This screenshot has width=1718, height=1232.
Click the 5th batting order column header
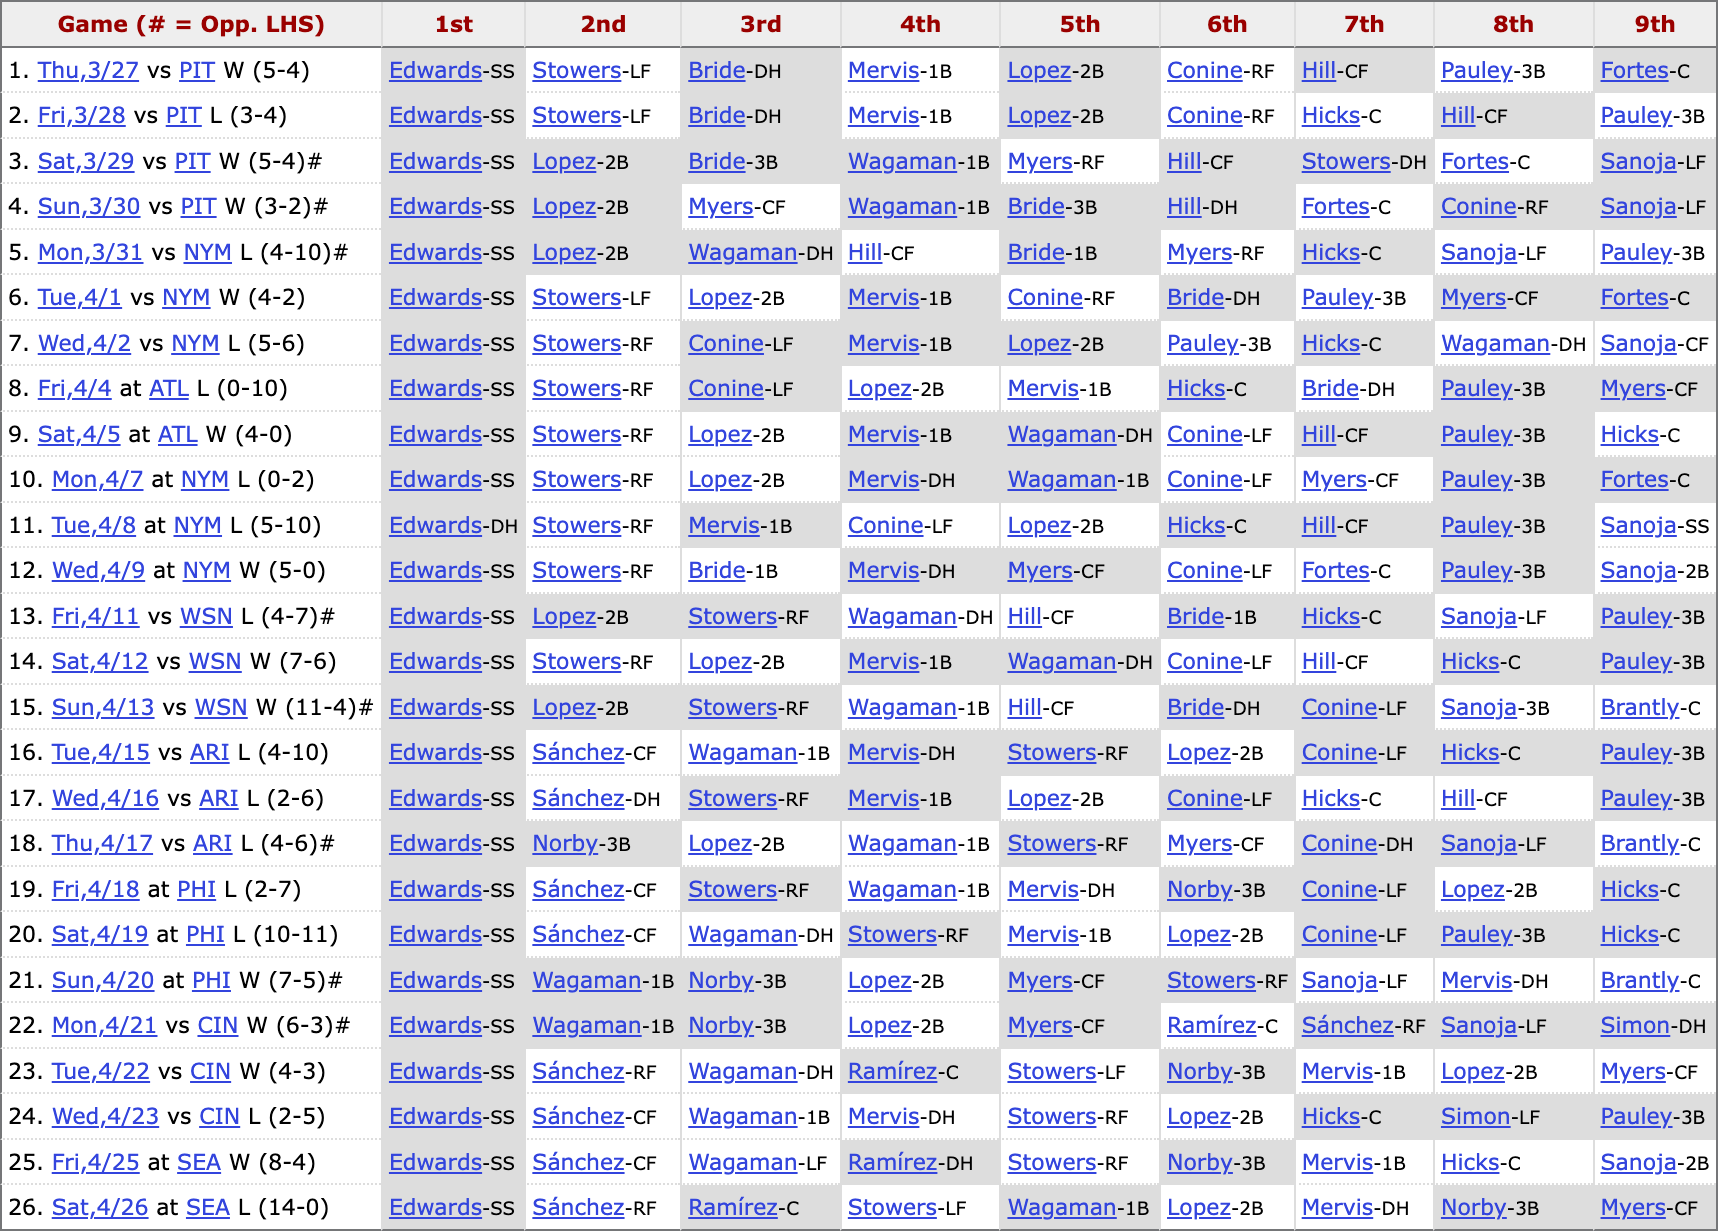click(1080, 24)
